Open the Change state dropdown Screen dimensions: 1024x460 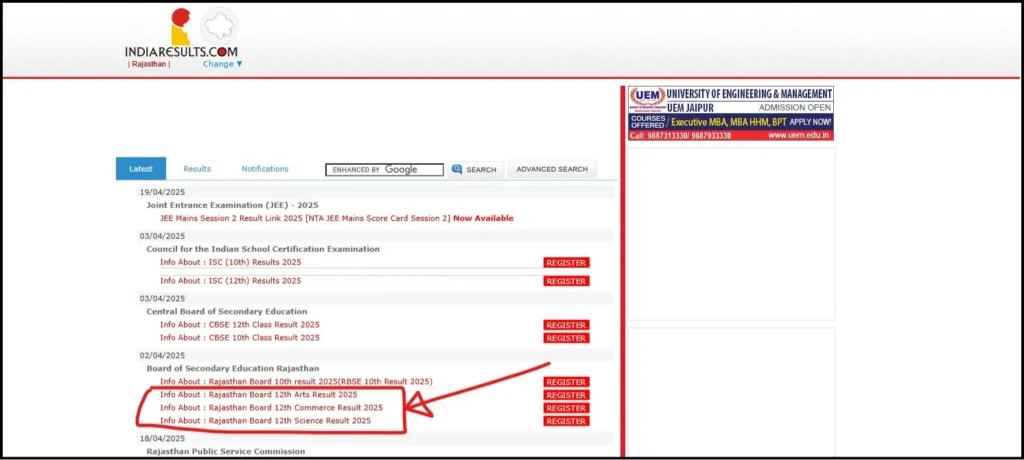tap(223, 64)
